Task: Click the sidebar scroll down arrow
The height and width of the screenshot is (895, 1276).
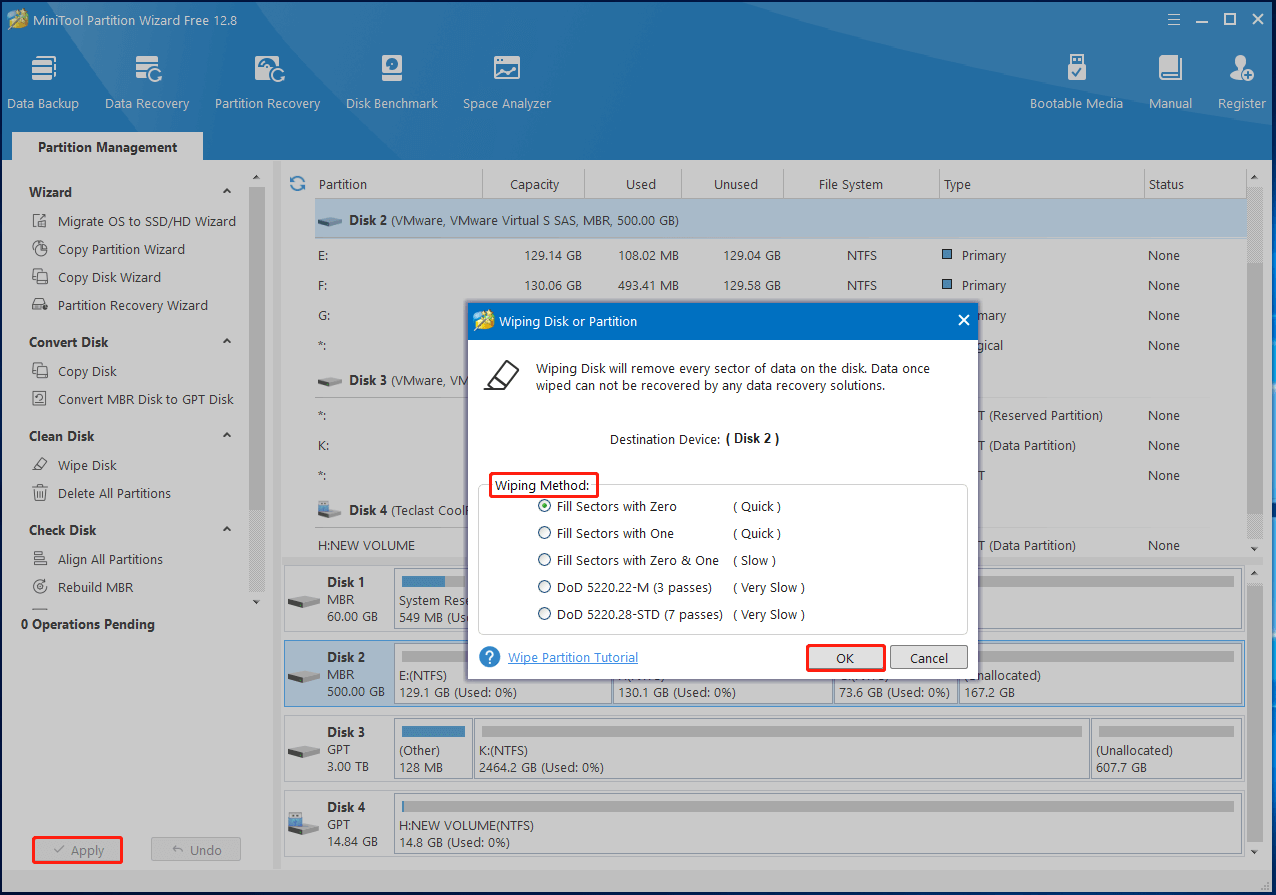Action: 256,601
